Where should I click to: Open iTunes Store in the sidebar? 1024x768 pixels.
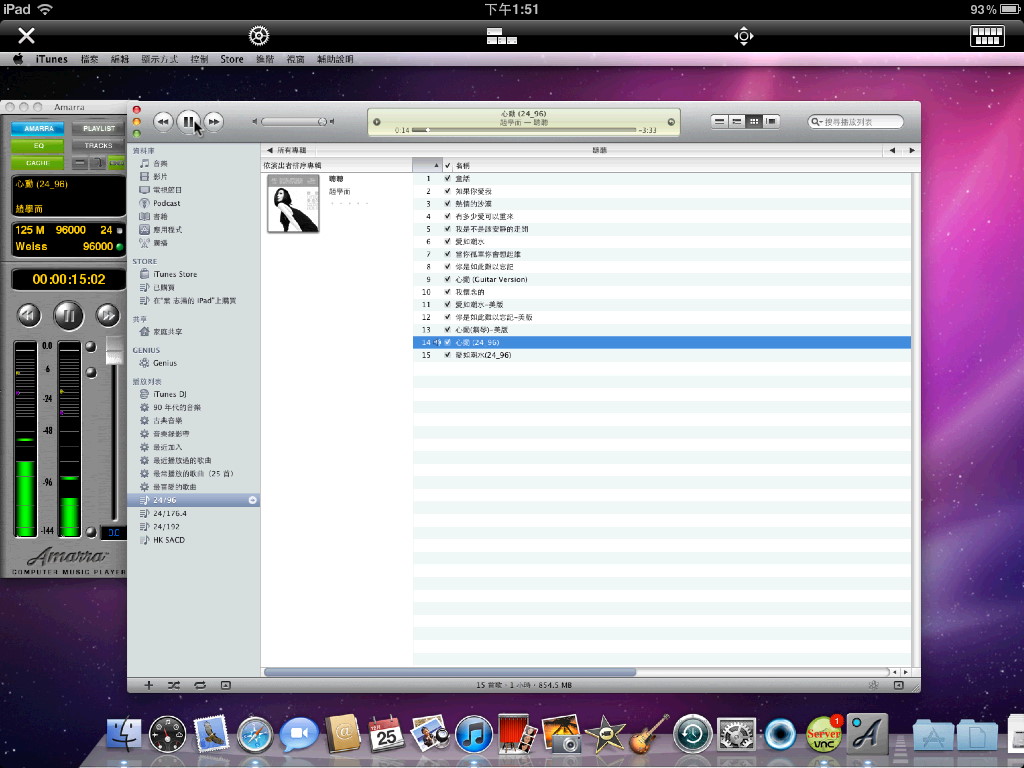[175, 274]
